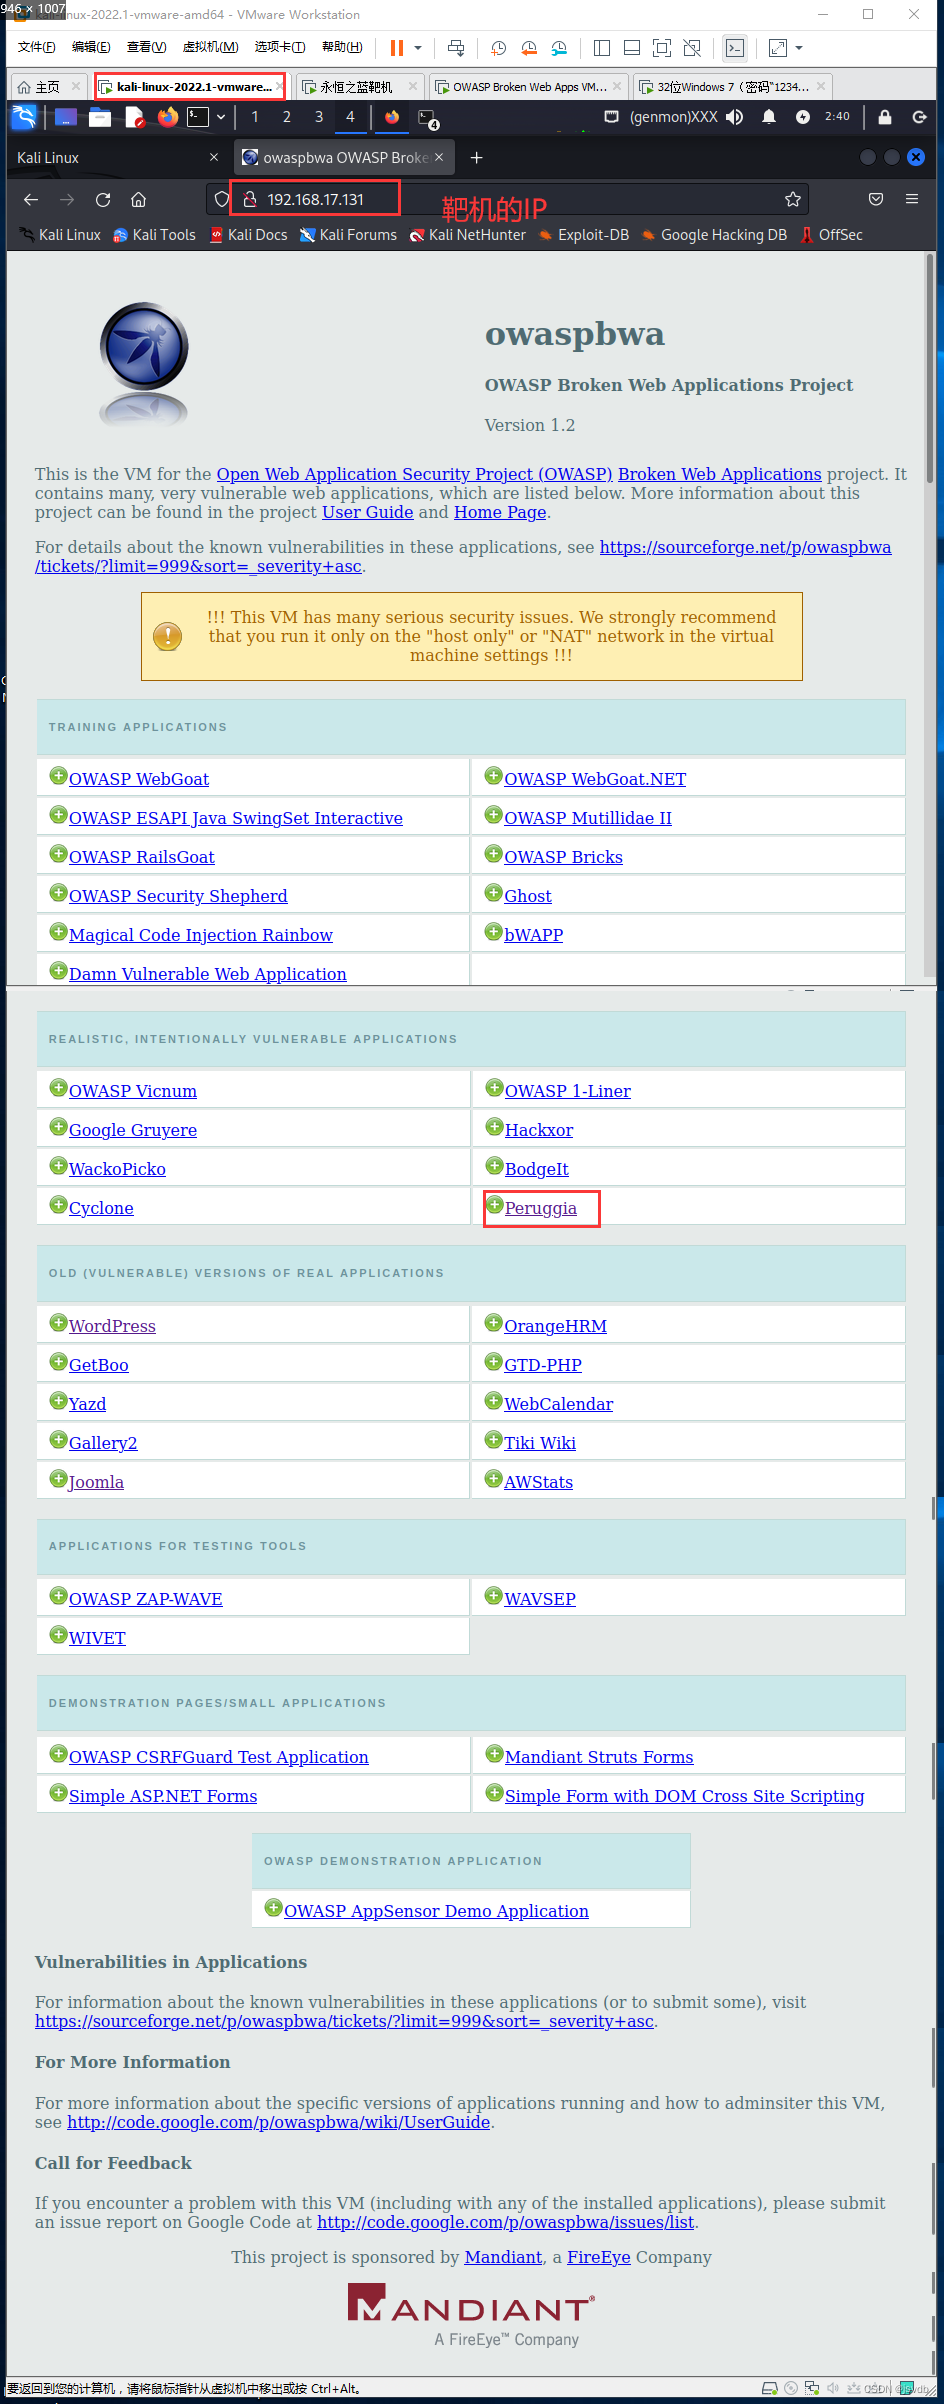This screenshot has height=2404, width=944.
Task: Click Send Ctrl+Alt+Del toolbar icon
Action: coord(456,48)
